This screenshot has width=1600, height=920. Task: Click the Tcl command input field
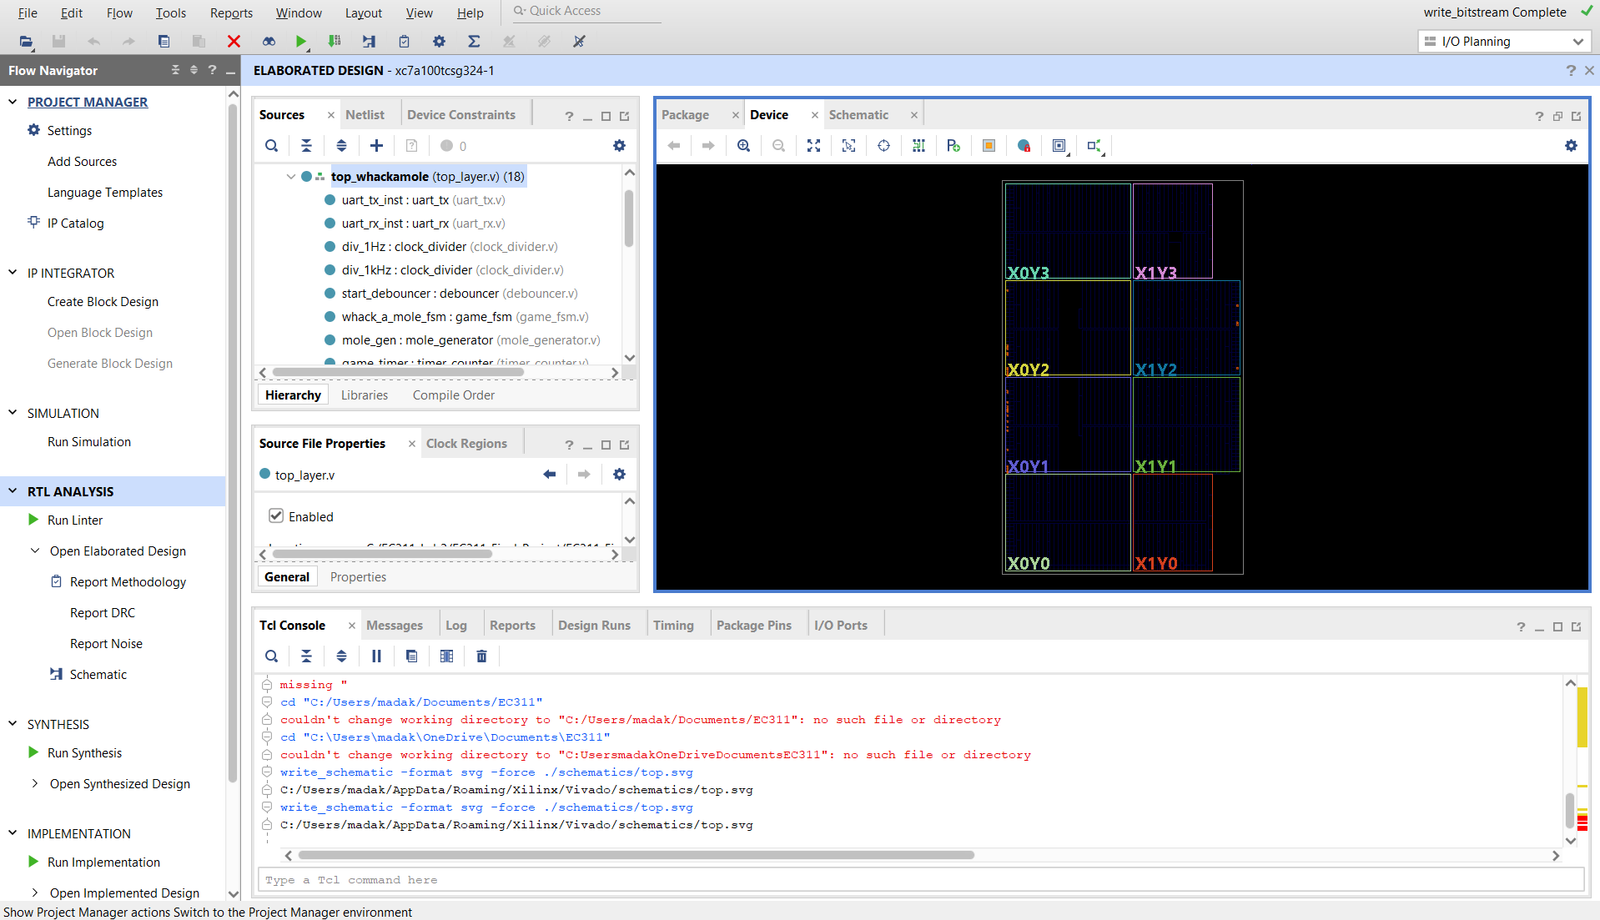tap(700, 879)
